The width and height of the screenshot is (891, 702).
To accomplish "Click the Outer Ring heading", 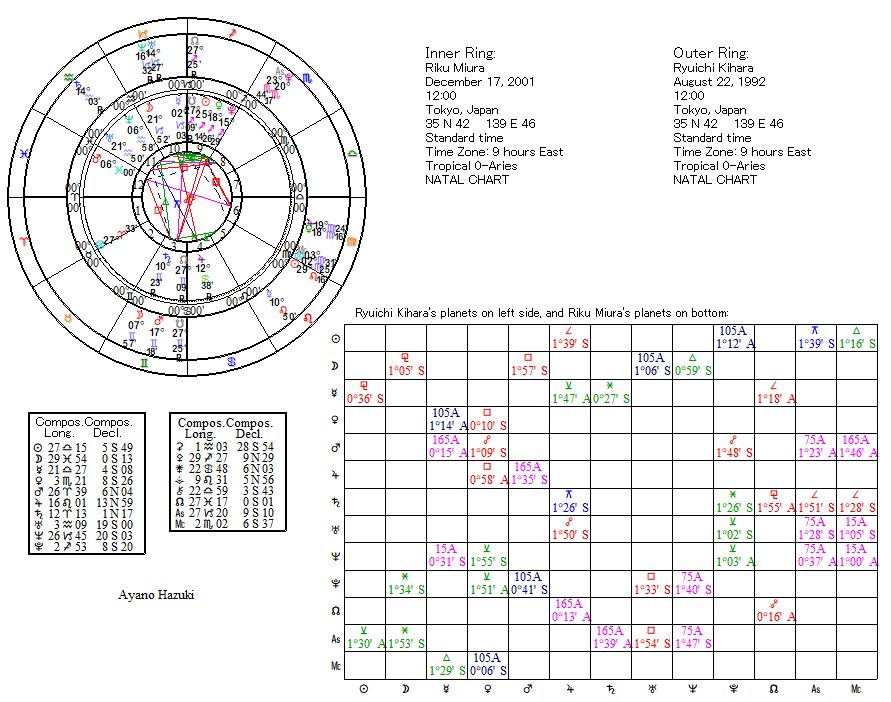I will 707,53.
